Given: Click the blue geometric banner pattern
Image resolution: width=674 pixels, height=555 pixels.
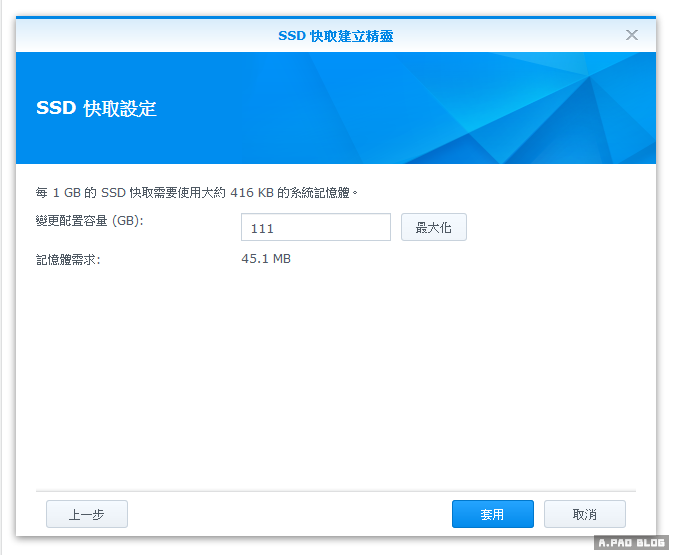Looking at the screenshot, I should (520, 110).
